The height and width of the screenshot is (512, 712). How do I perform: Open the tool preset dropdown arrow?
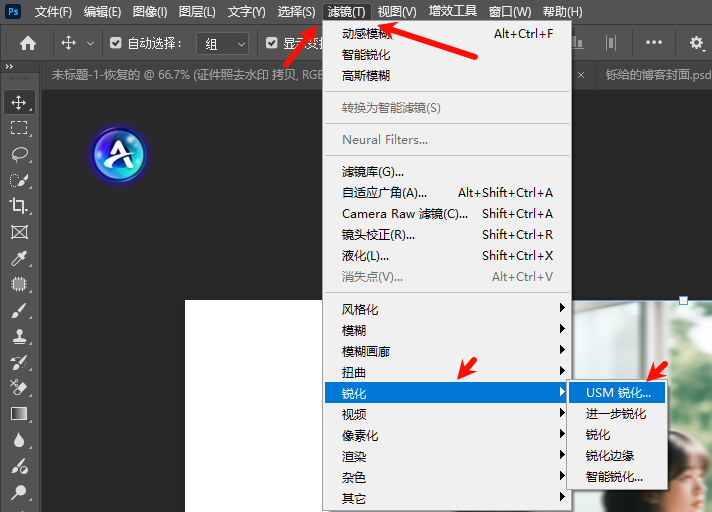coord(90,44)
